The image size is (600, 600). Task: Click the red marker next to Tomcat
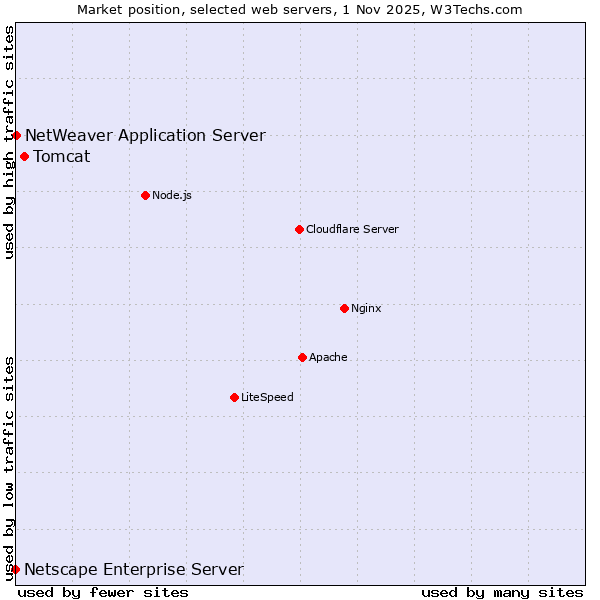coord(25,156)
